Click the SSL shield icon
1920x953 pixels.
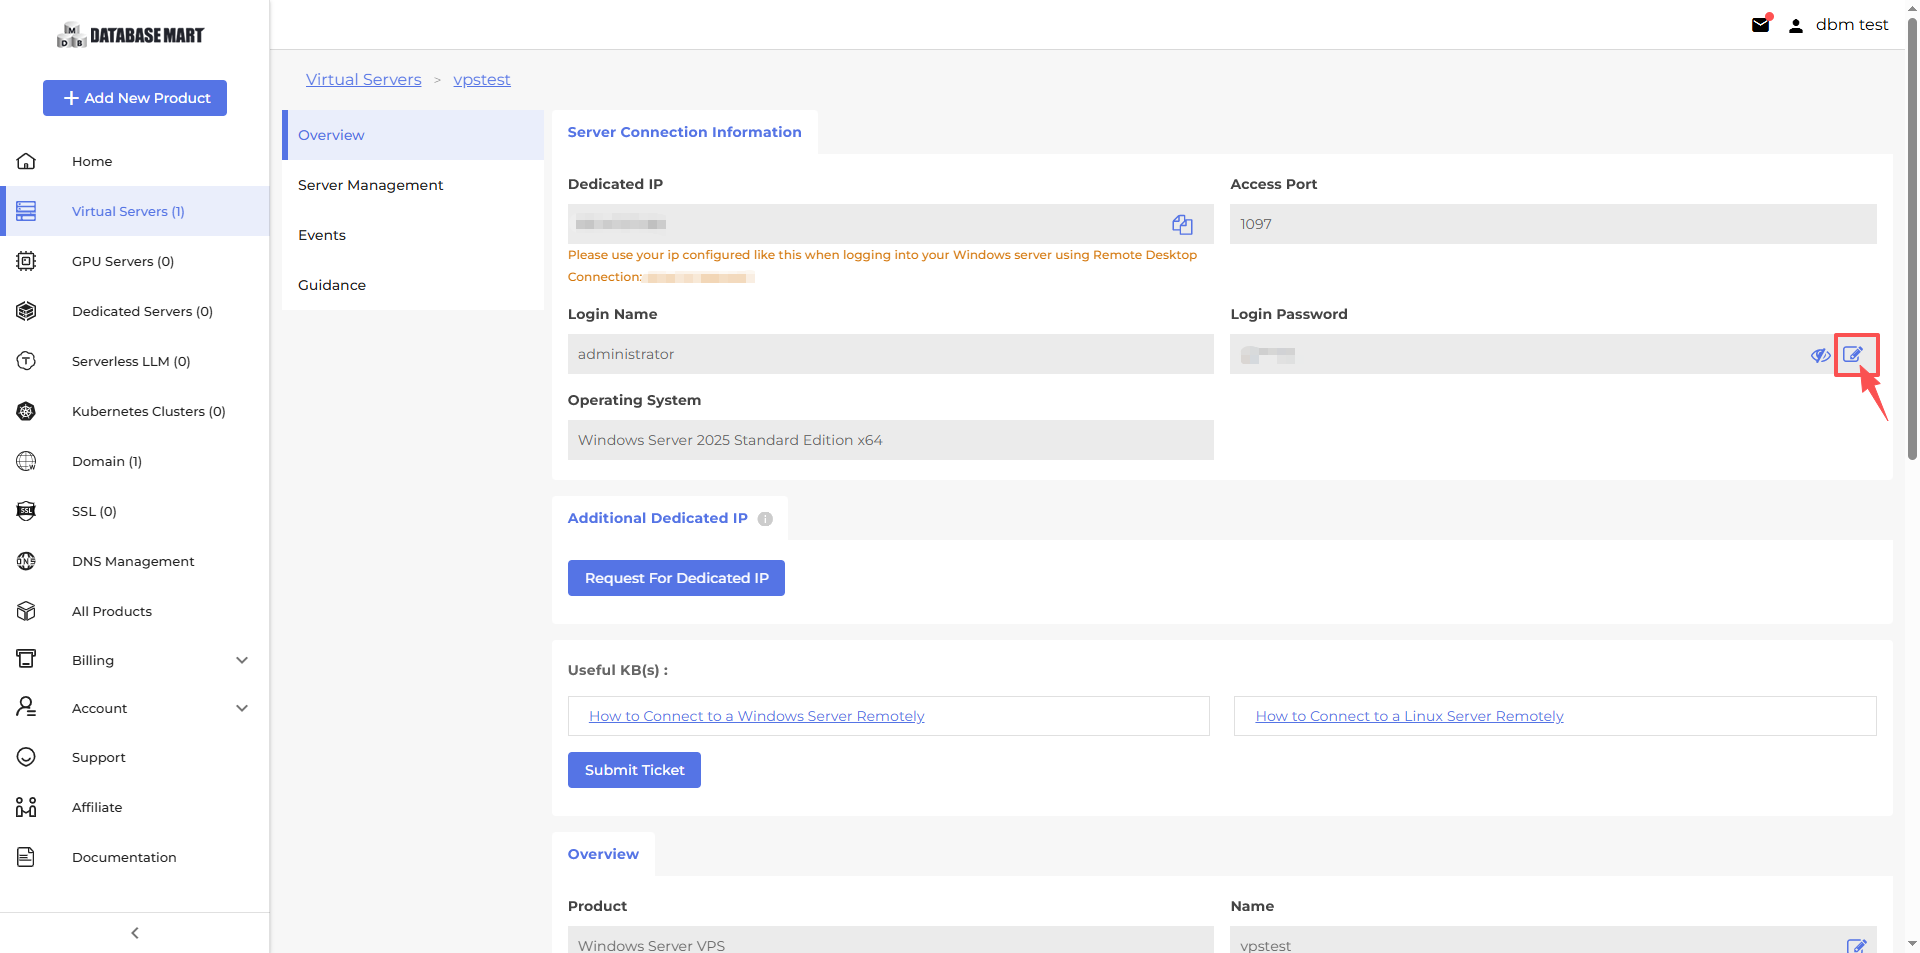point(26,511)
